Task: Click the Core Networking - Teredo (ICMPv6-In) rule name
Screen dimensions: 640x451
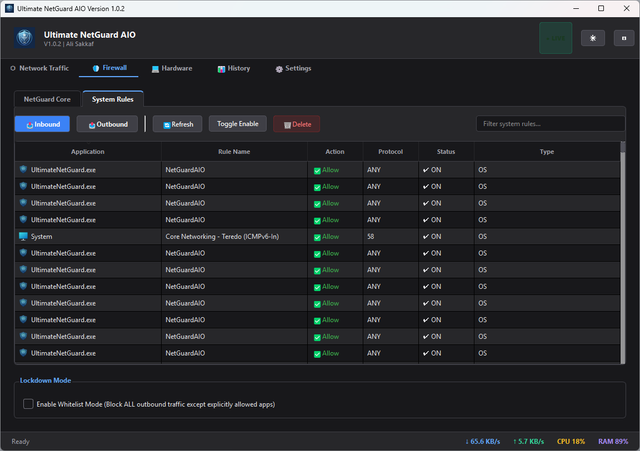Action: coord(222,236)
